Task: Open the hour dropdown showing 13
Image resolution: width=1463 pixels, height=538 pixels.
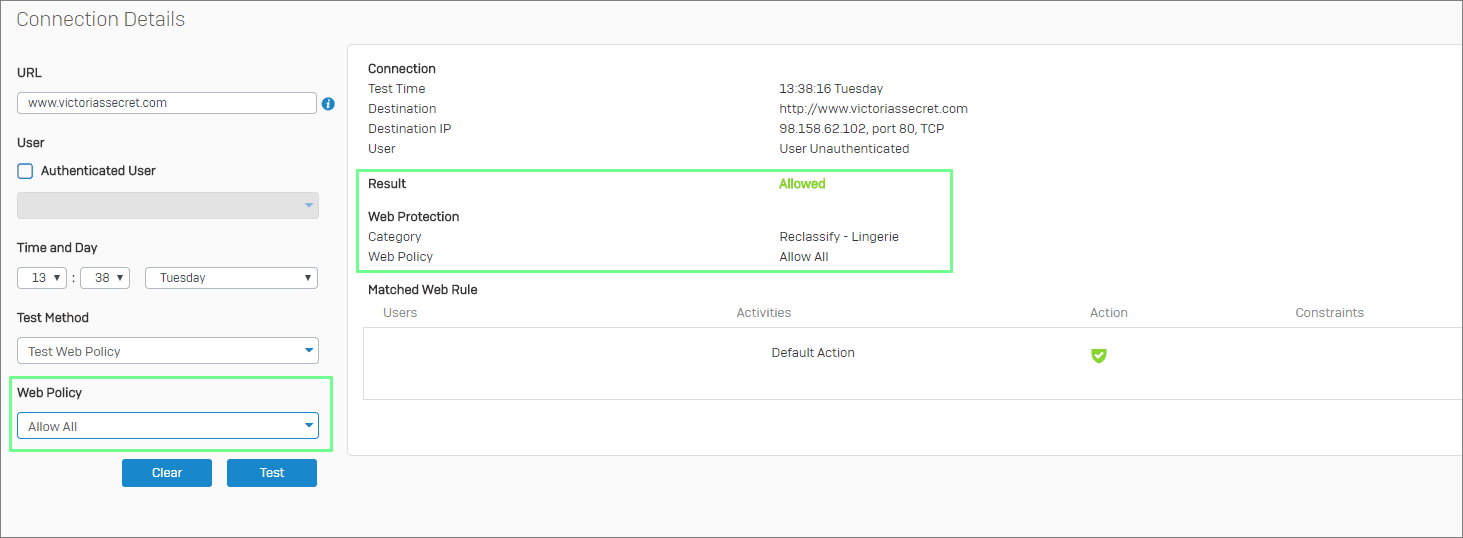Action: (x=42, y=278)
